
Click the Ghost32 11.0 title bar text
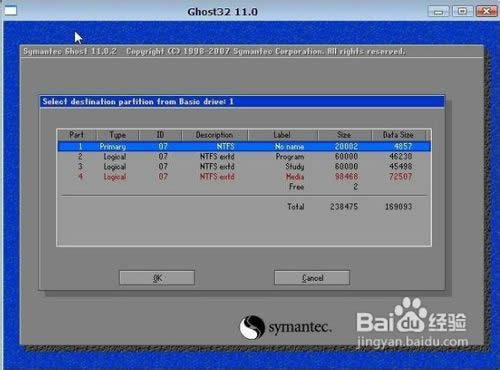pyautogui.click(x=222, y=12)
